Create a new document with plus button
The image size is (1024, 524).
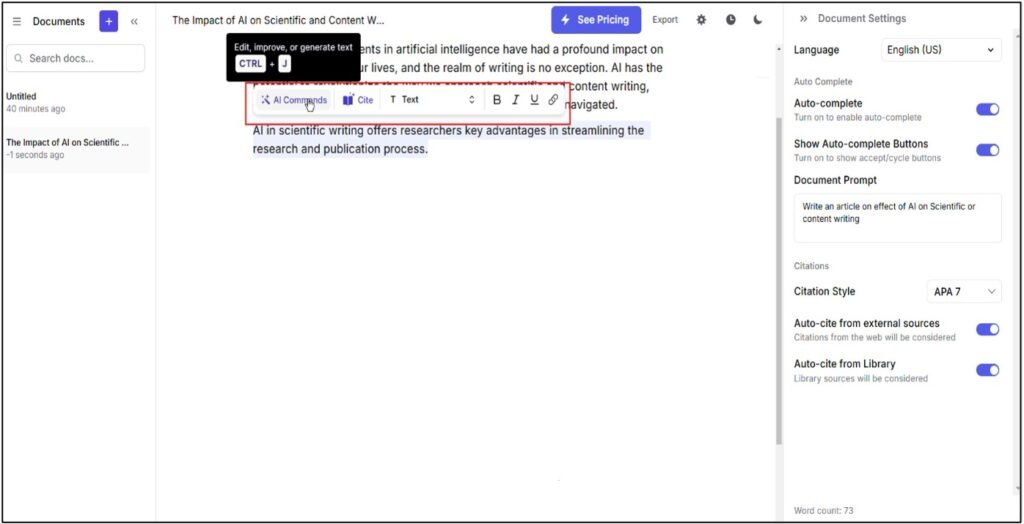[x=108, y=21]
